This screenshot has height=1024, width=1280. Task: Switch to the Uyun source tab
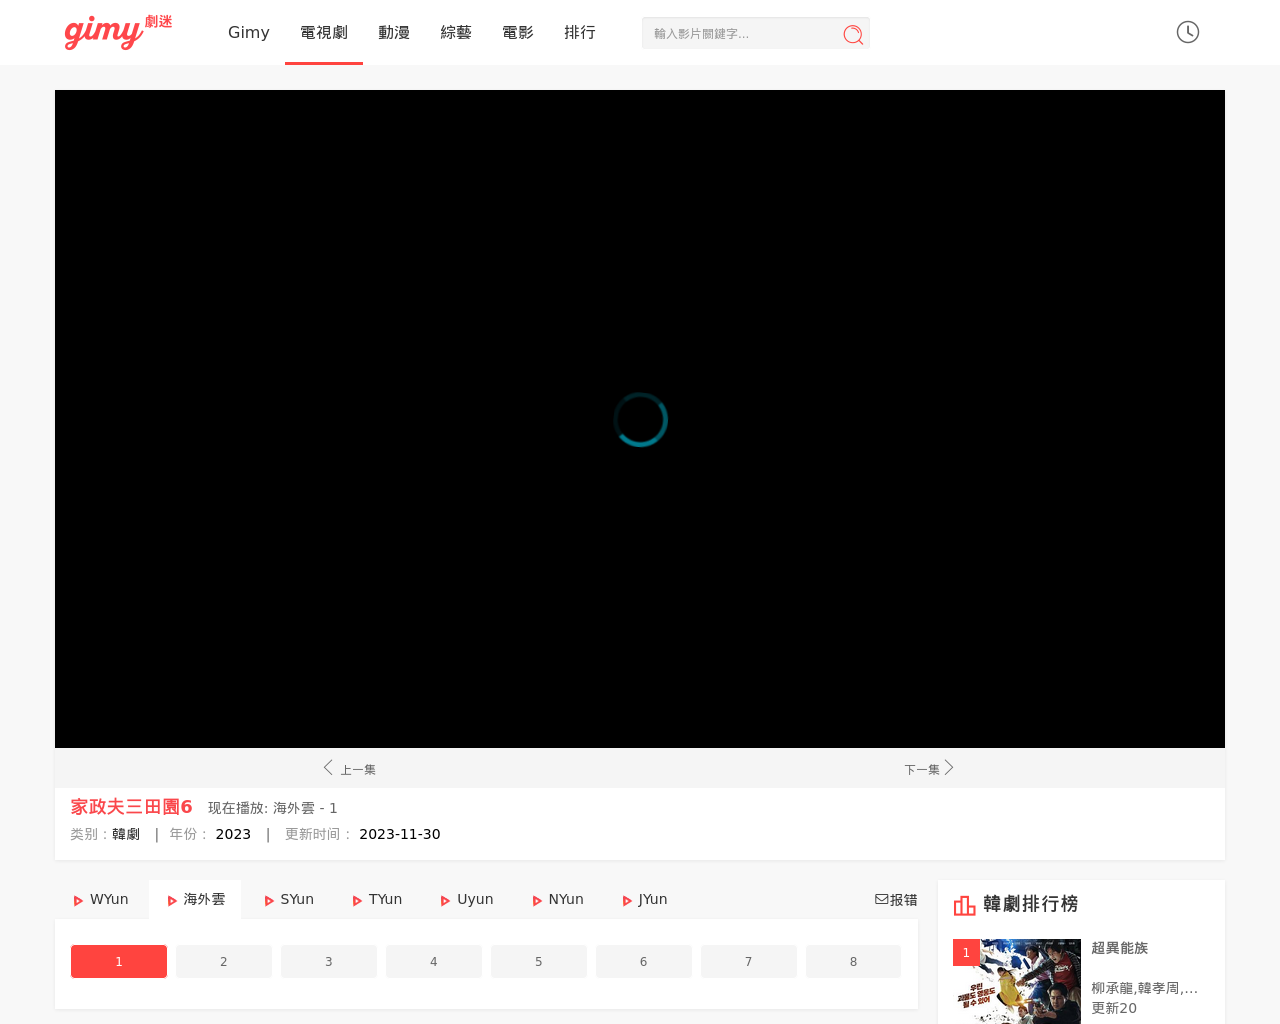[467, 899]
